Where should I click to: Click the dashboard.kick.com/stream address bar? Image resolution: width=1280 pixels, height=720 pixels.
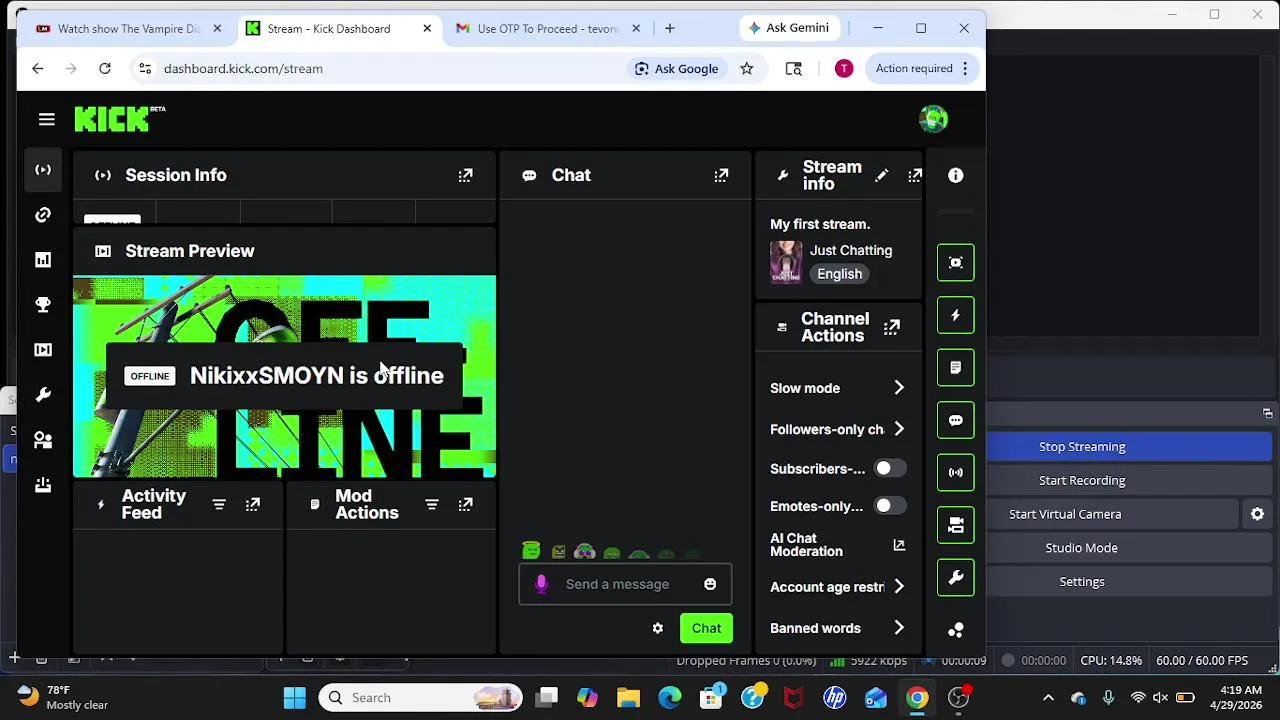[x=243, y=68]
